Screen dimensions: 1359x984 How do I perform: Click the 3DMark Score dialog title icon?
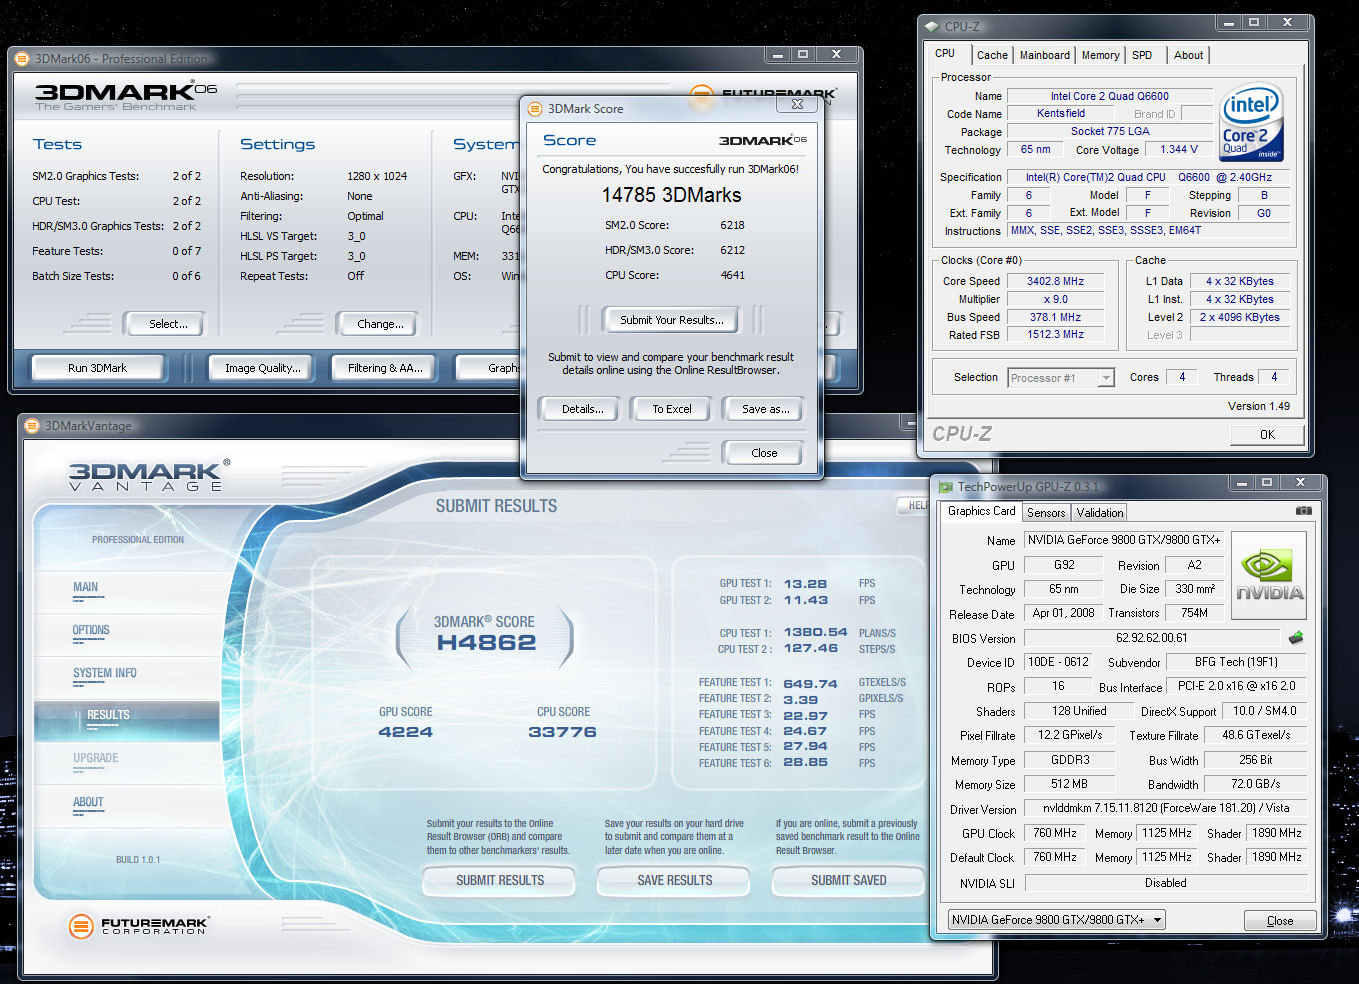pyautogui.click(x=535, y=108)
